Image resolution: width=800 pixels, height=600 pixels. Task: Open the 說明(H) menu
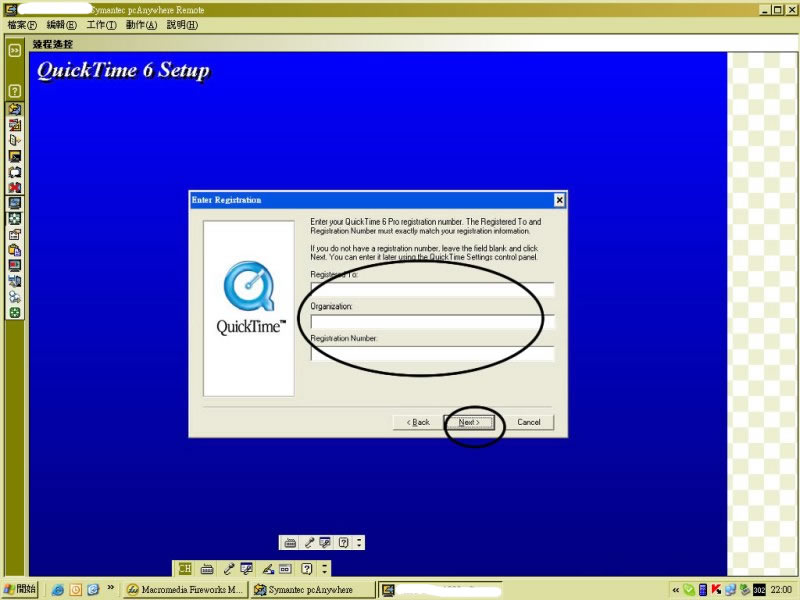pos(182,25)
